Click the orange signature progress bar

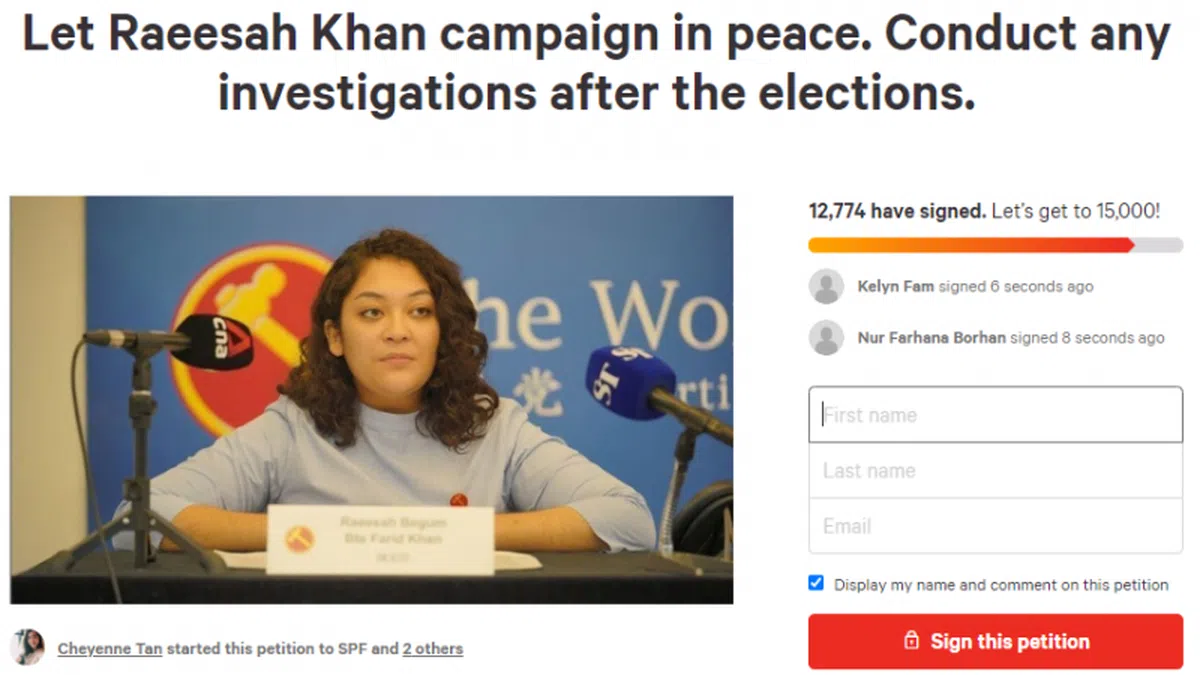click(970, 245)
